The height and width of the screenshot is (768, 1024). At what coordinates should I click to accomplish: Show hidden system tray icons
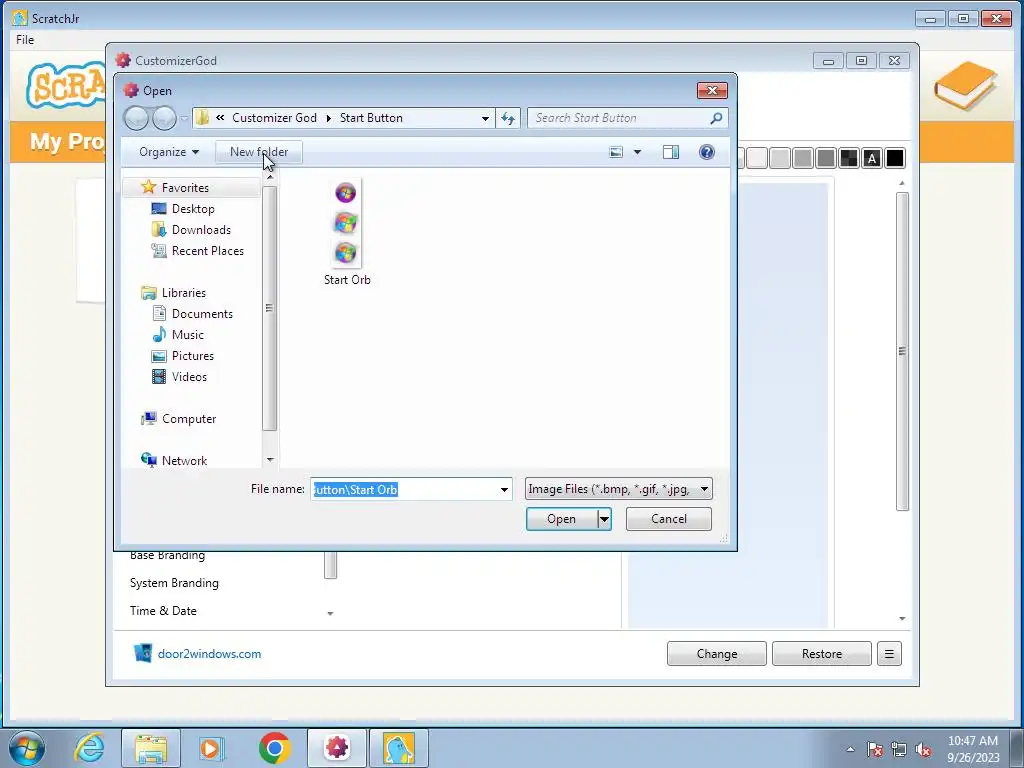pos(850,749)
